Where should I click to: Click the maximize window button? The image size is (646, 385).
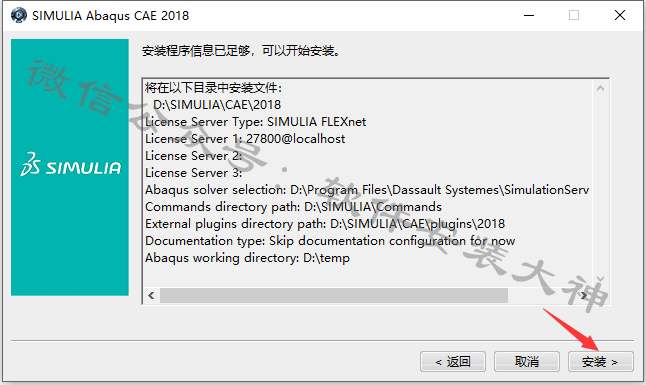point(574,16)
